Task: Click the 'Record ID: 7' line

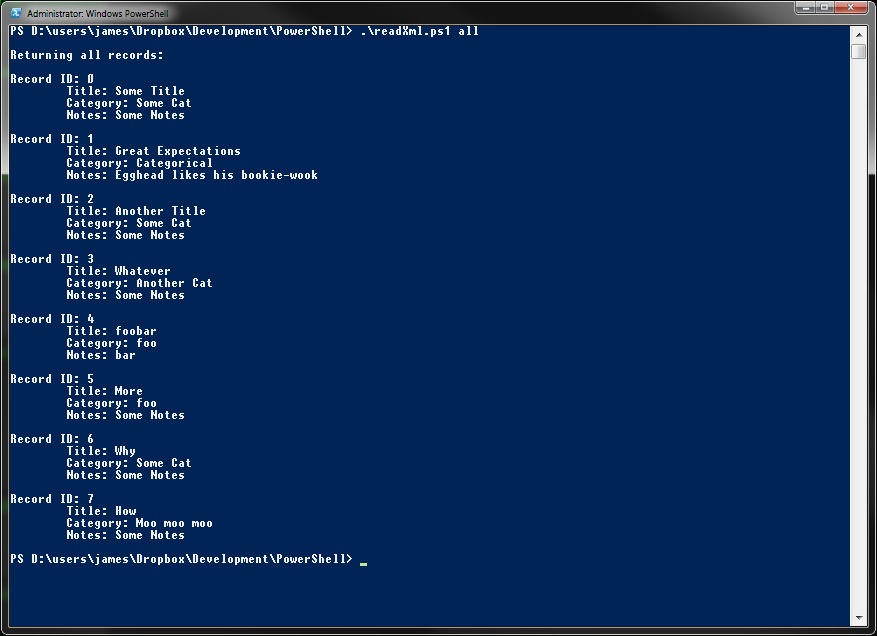Action: point(52,499)
